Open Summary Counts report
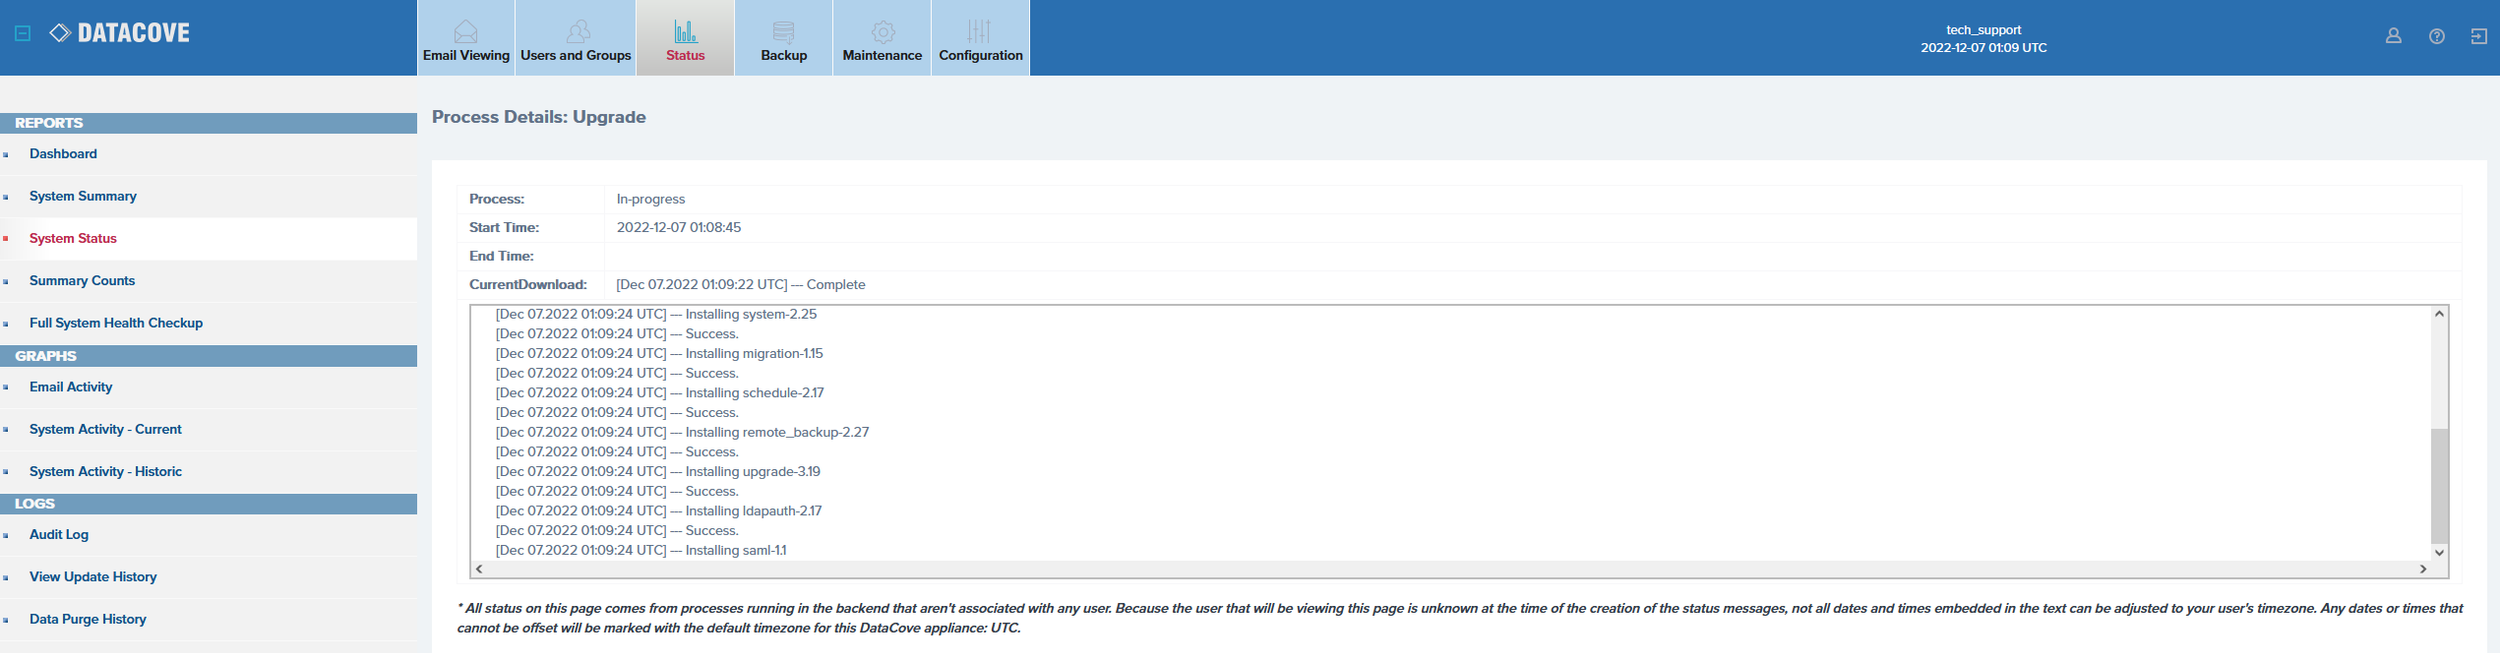 (x=82, y=281)
